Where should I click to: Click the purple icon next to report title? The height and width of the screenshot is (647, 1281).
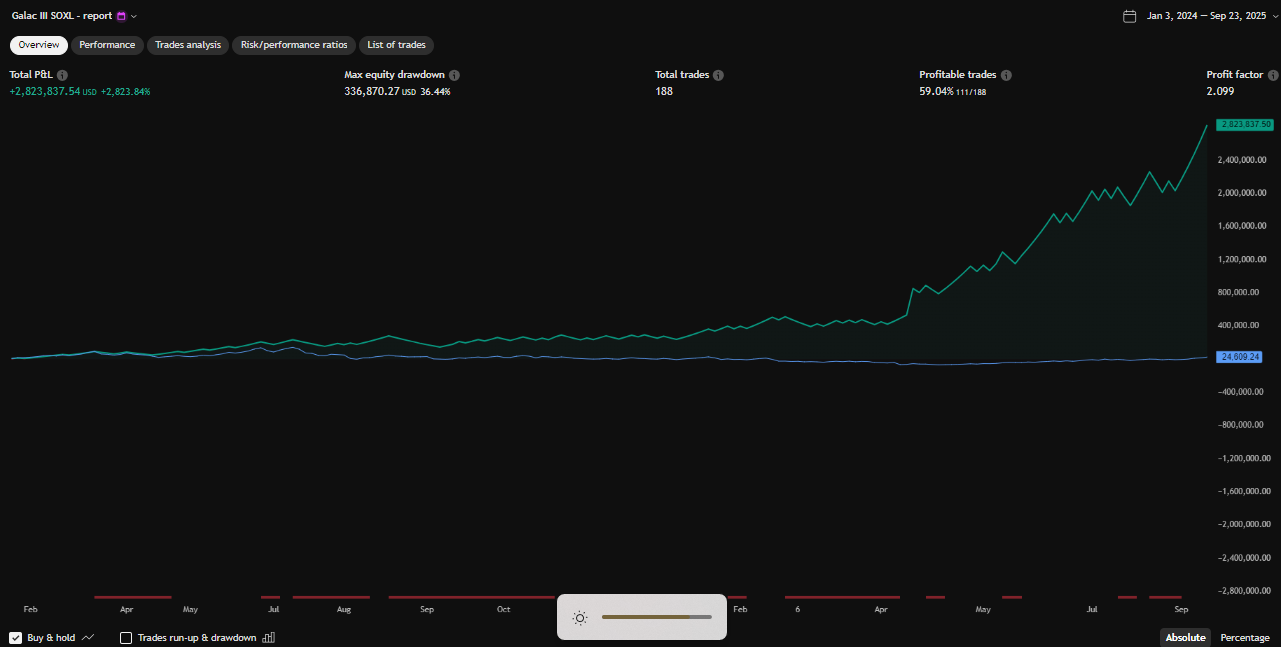pyautogui.click(x=122, y=16)
